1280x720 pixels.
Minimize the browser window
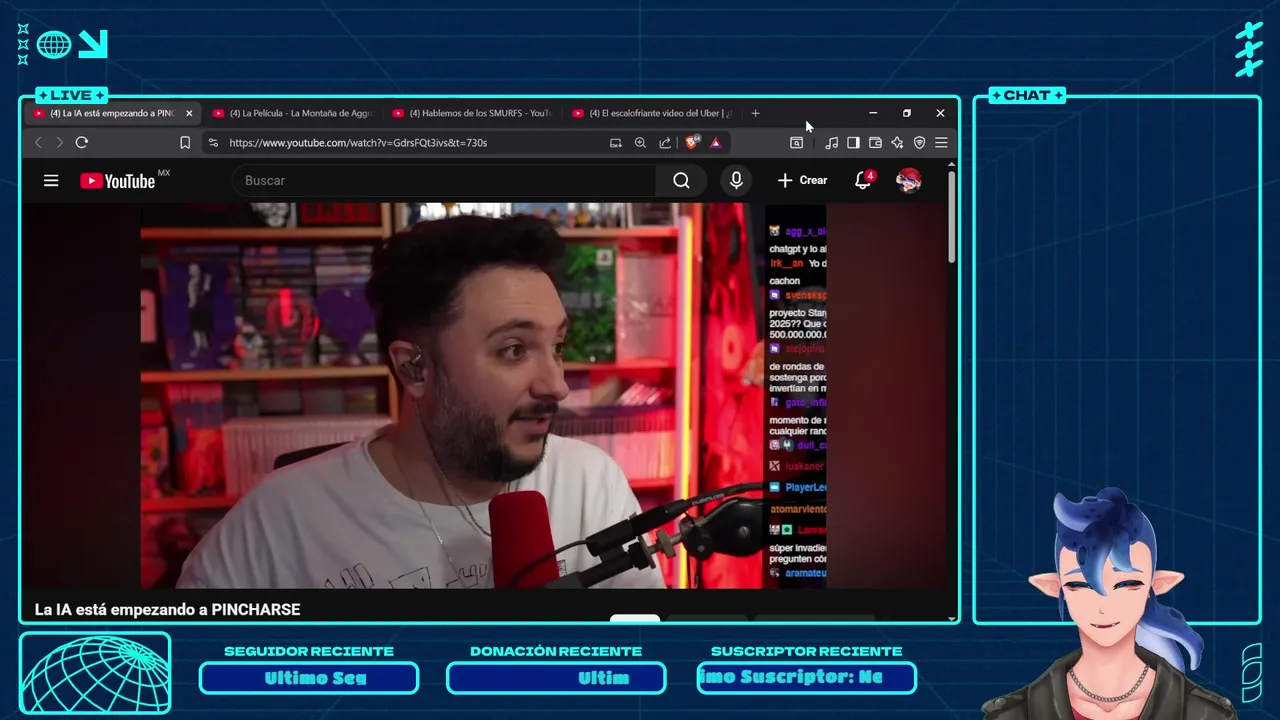click(873, 113)
